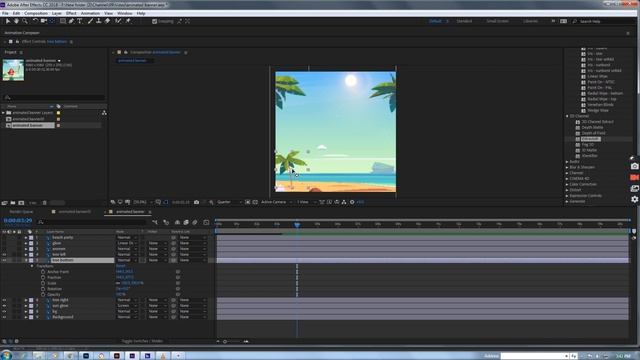Select the Clone Stamp tool
This screenshot has width=640, height=360.
pos(98,21)
